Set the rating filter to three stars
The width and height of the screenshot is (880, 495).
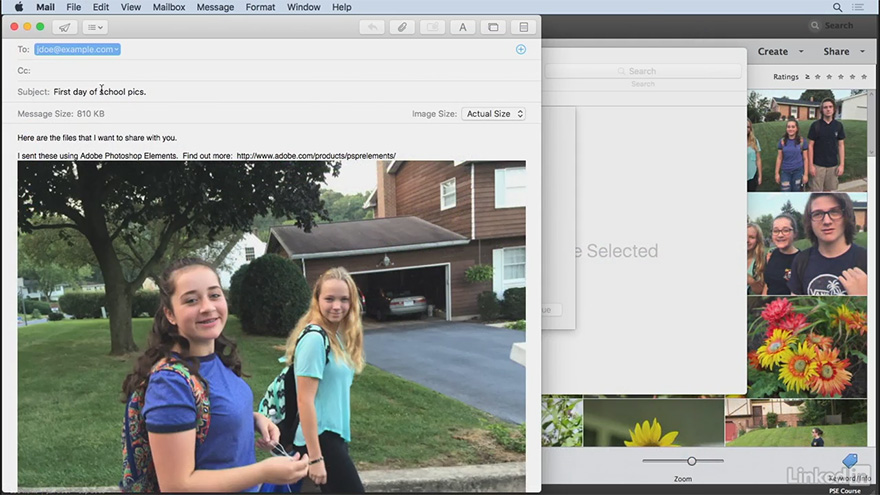841,76
